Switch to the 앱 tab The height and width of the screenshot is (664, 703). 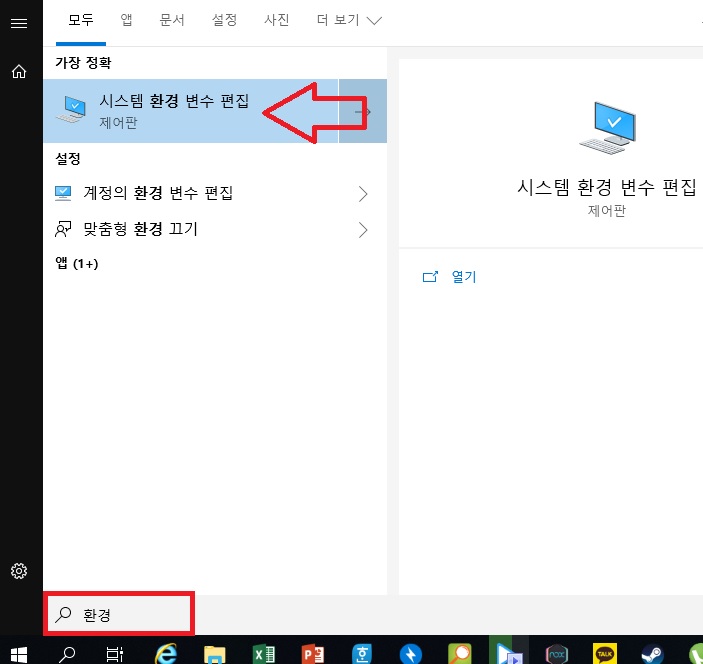[126, 20]
